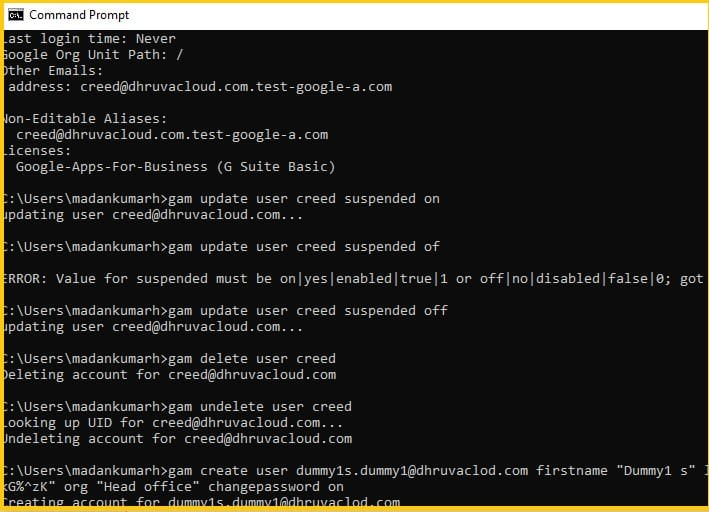Select the 'Other Emails:' line
Screen dimensions: 709x512
tap(52, 70)
